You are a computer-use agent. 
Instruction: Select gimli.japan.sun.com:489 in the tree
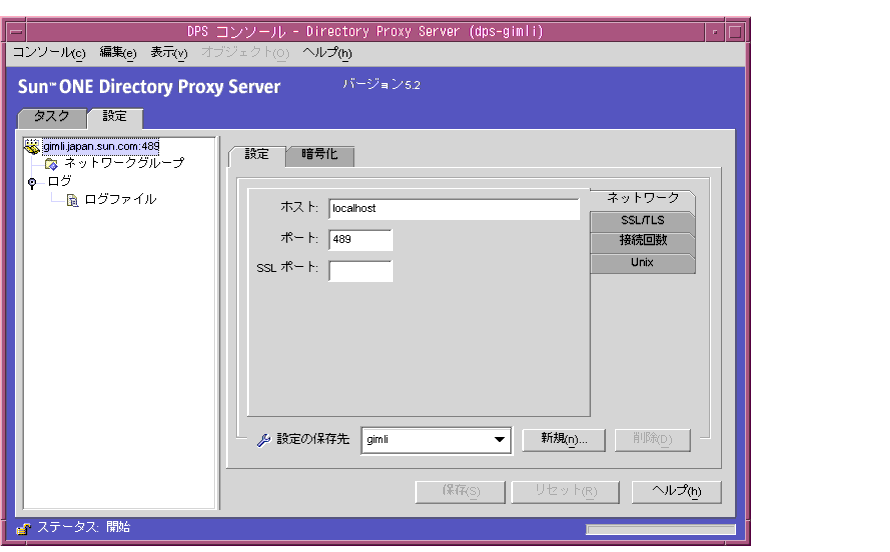101,146
